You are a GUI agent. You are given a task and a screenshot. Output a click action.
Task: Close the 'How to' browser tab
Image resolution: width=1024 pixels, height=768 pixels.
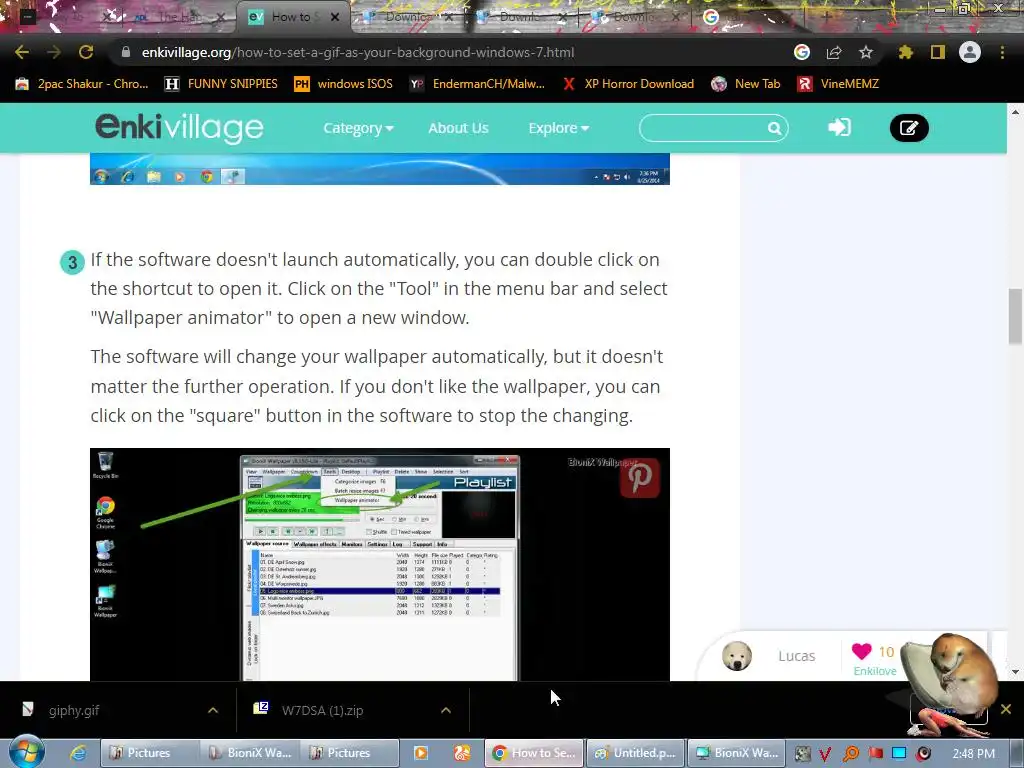pos(335,17)
